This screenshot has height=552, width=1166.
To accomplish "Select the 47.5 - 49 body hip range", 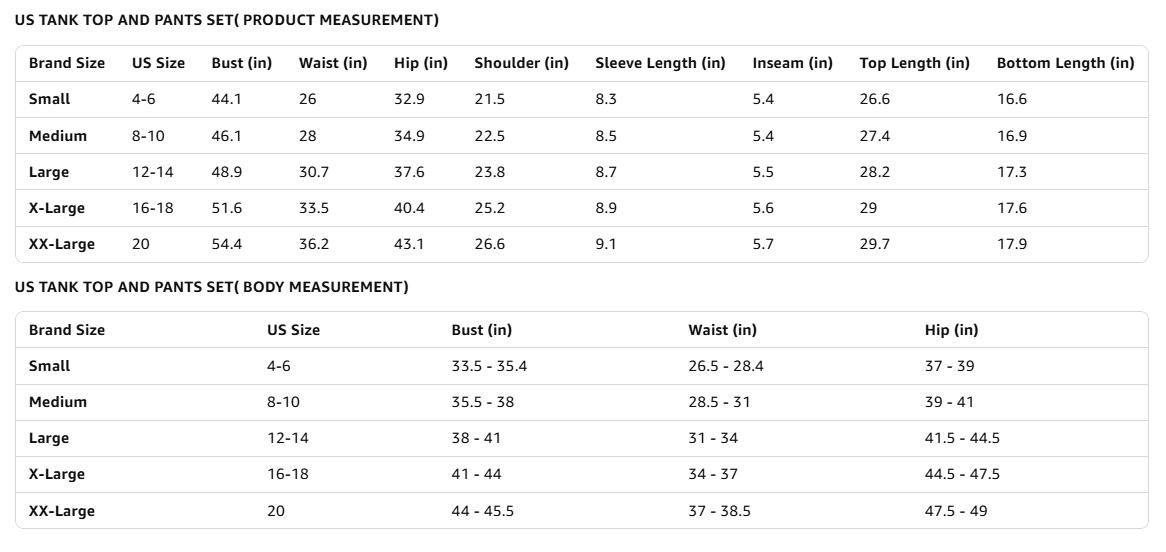I will pos(955,511).
